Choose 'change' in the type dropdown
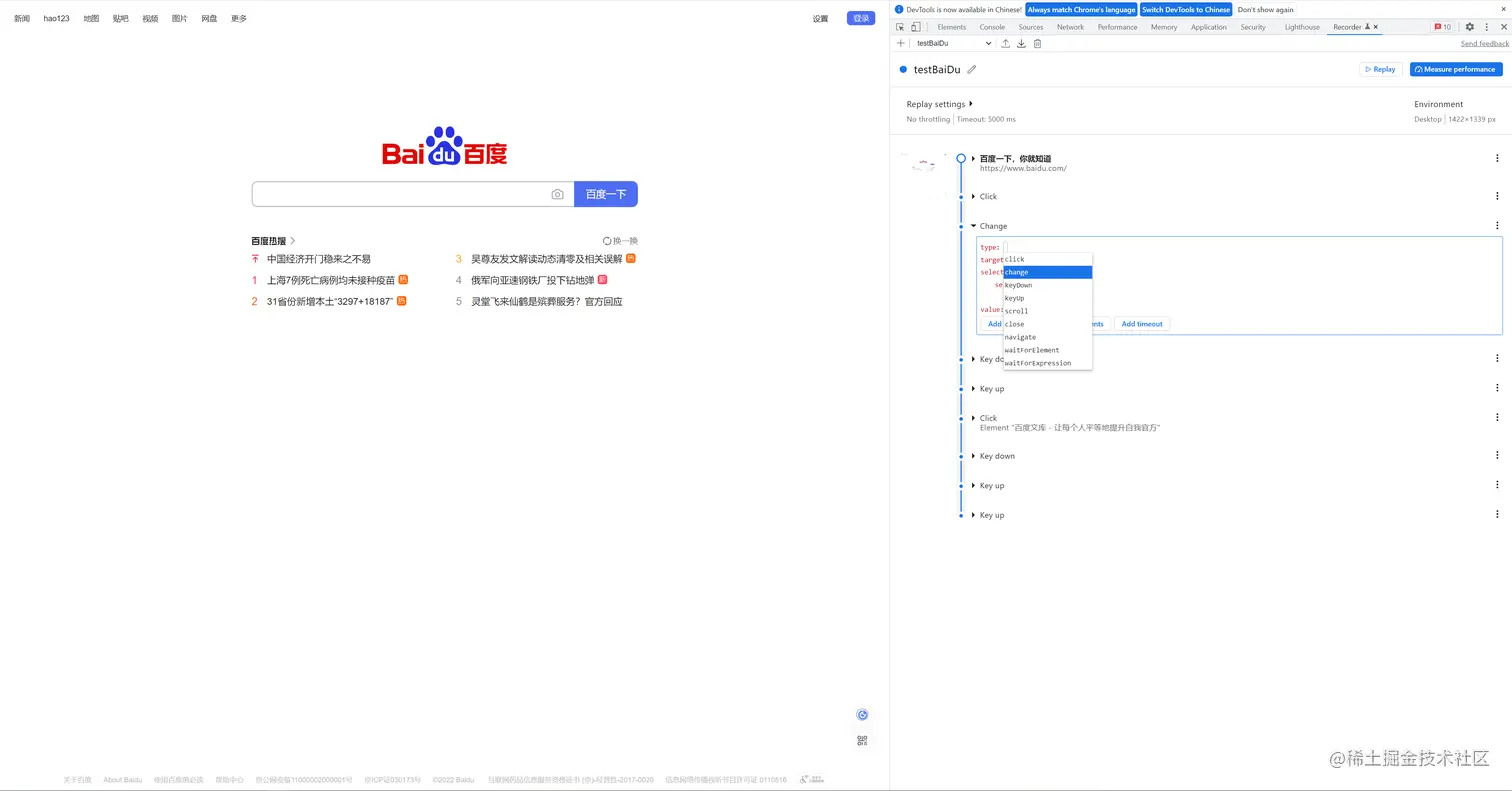This screenshot has height=791, width=1512. point(1047,272)
